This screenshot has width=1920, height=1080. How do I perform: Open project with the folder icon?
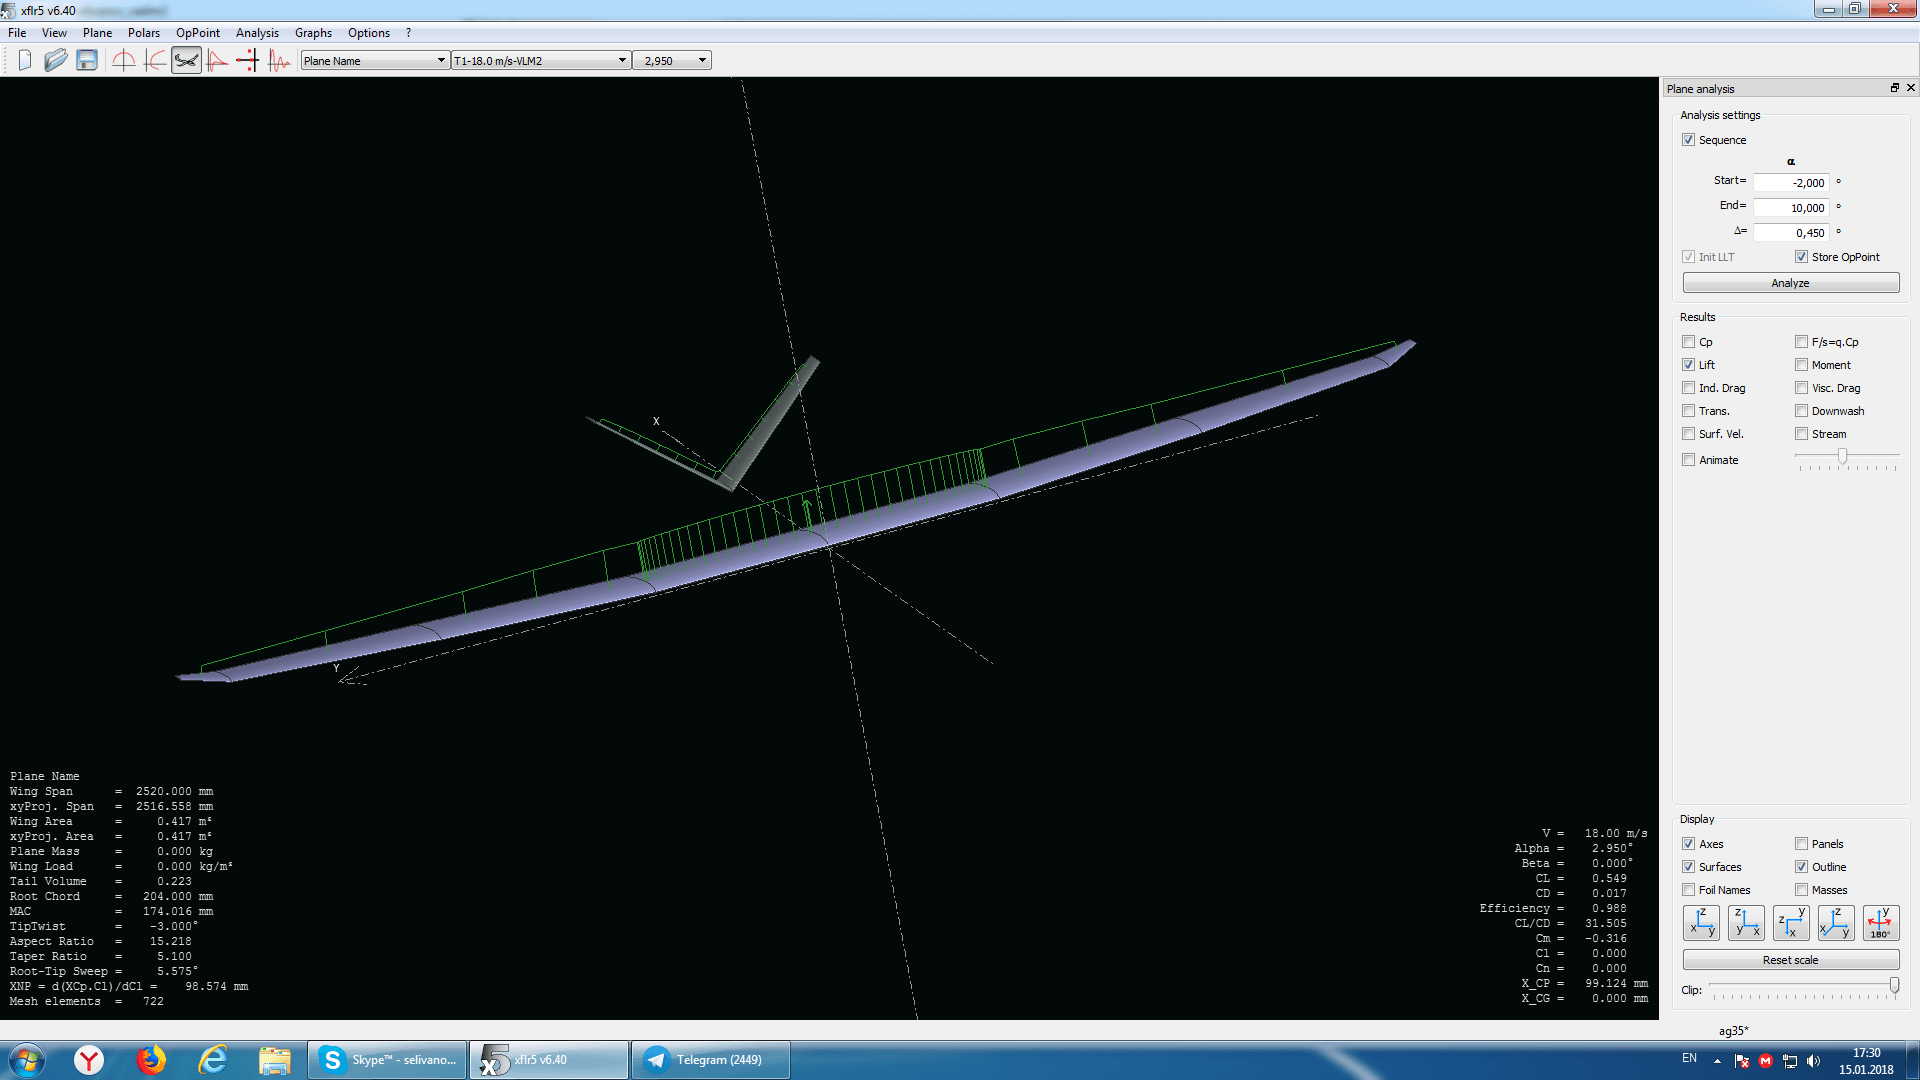click(x=56, y=61)
